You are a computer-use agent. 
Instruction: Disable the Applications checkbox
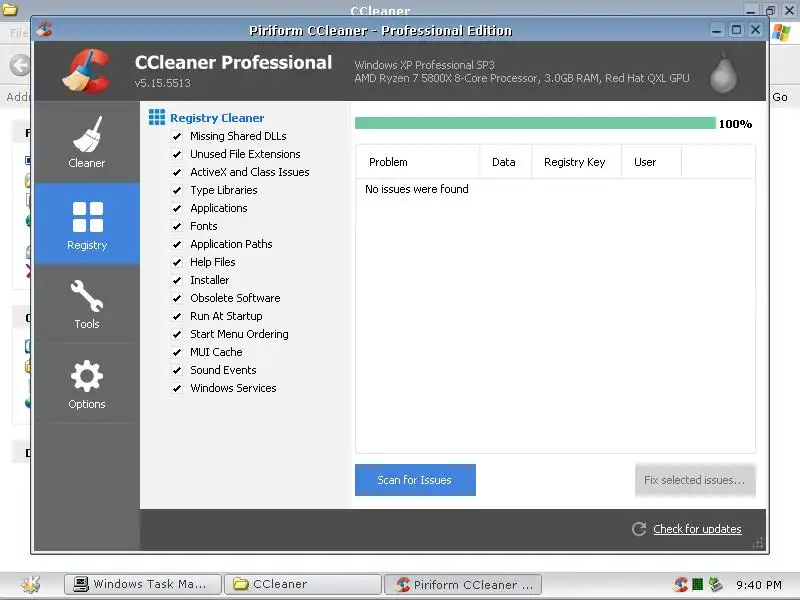pos(177,208)
